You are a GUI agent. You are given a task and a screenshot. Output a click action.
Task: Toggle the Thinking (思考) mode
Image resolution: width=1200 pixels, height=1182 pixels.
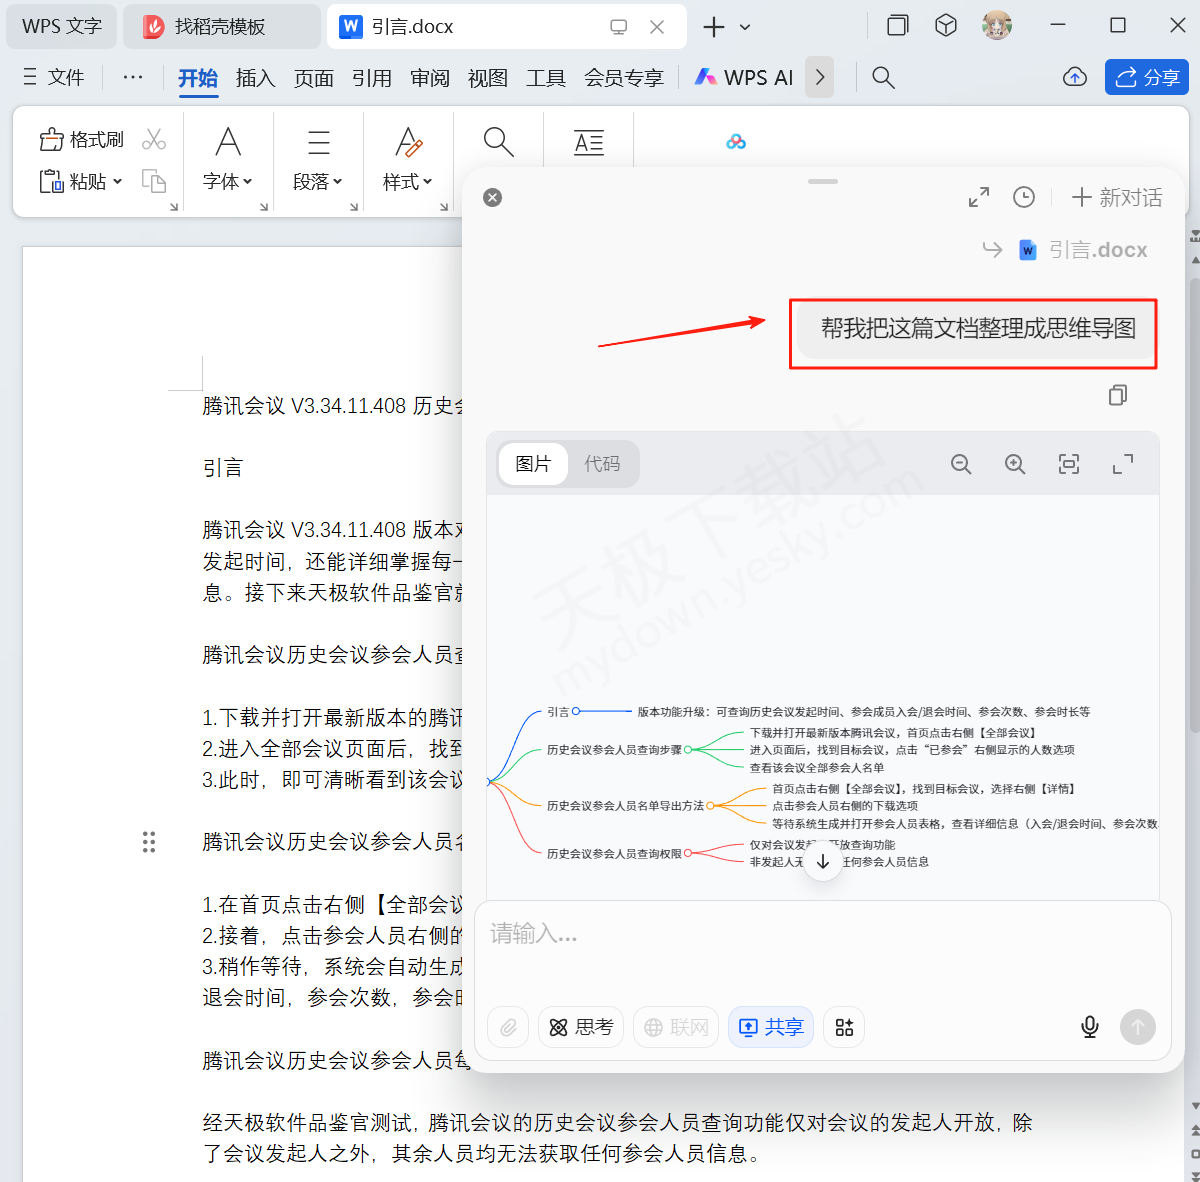coord(581,1027)
